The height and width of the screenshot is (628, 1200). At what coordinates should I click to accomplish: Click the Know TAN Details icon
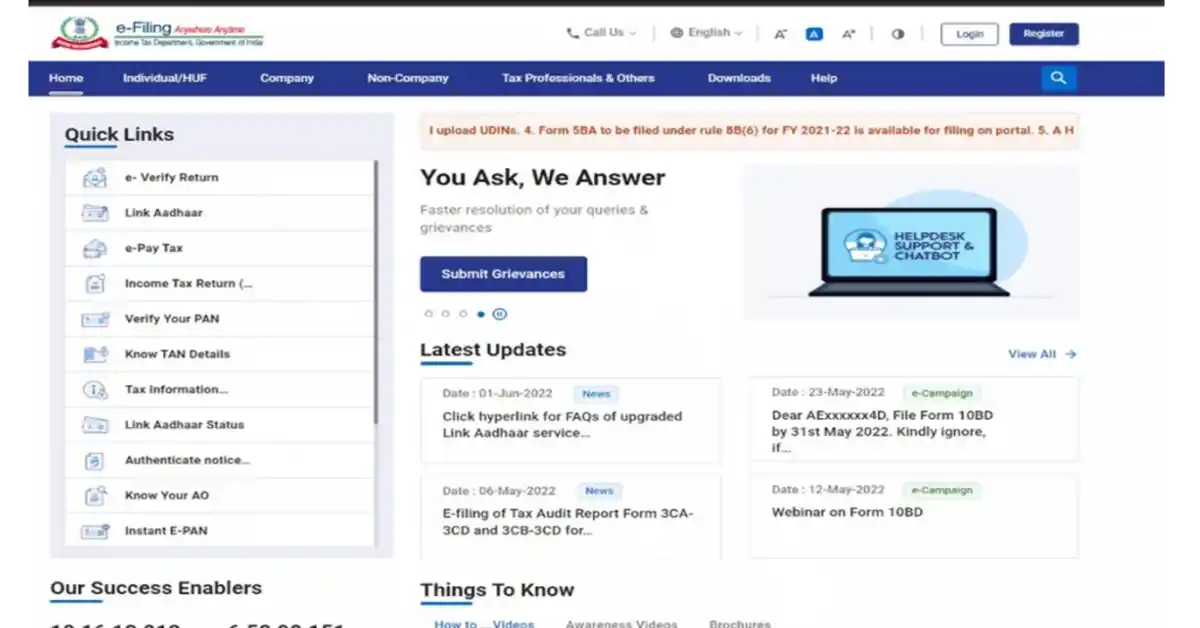95,354
